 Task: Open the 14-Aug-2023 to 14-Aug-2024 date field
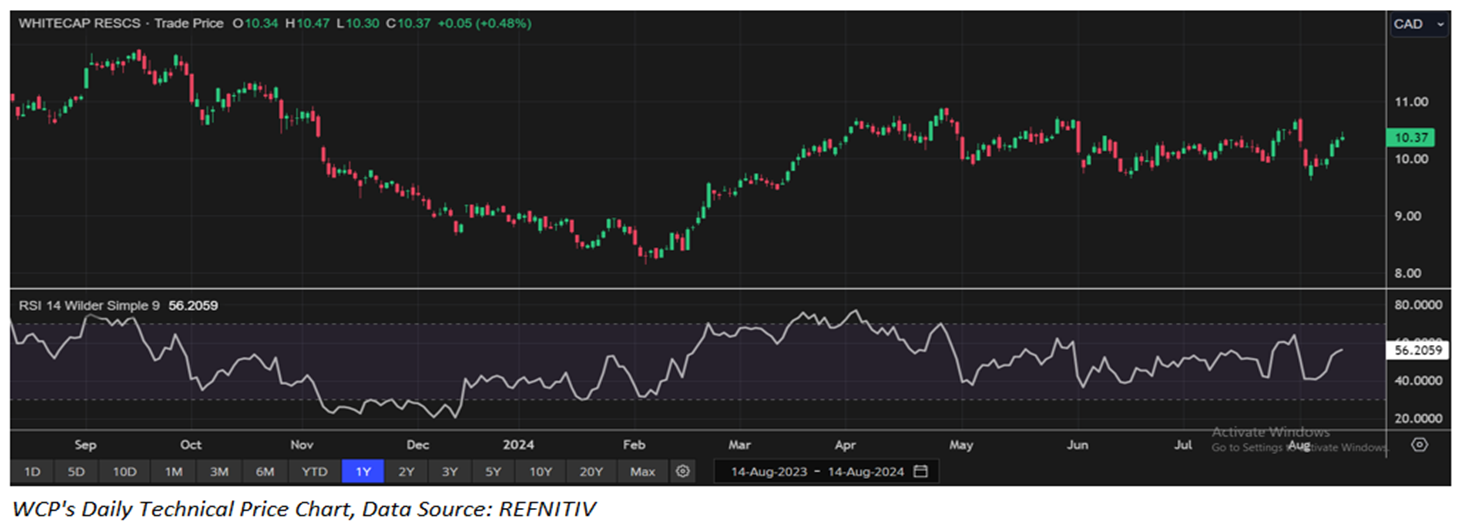pyautogui.click(x=816, y=471)
